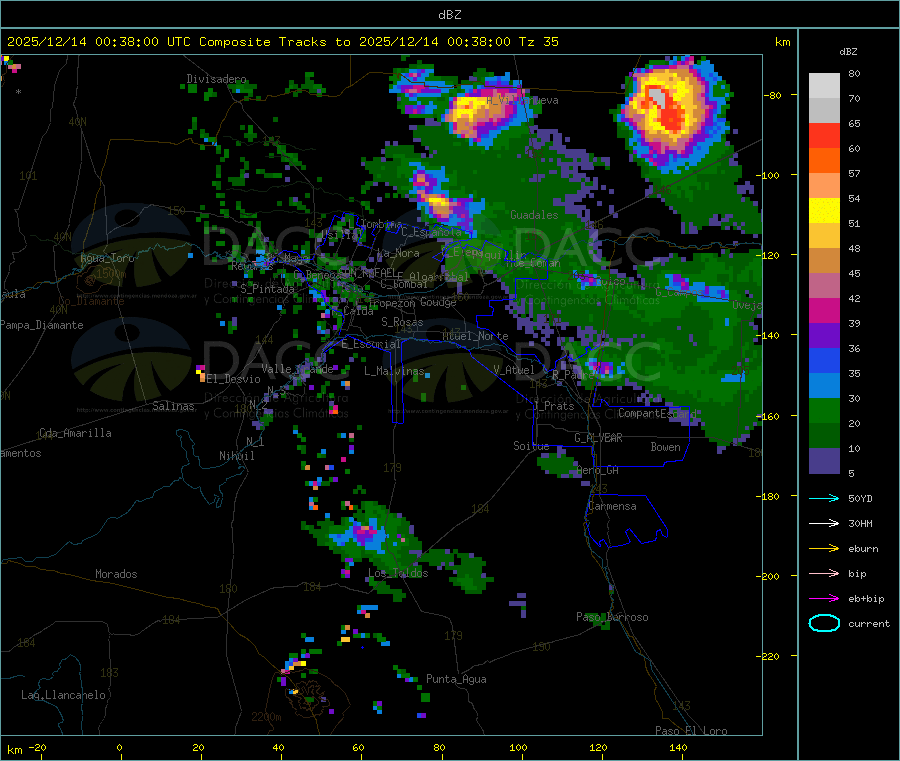The height and width of the screenshot is (761, 900).
Task: Click the 'Soitue' map label
Action: 531,446
